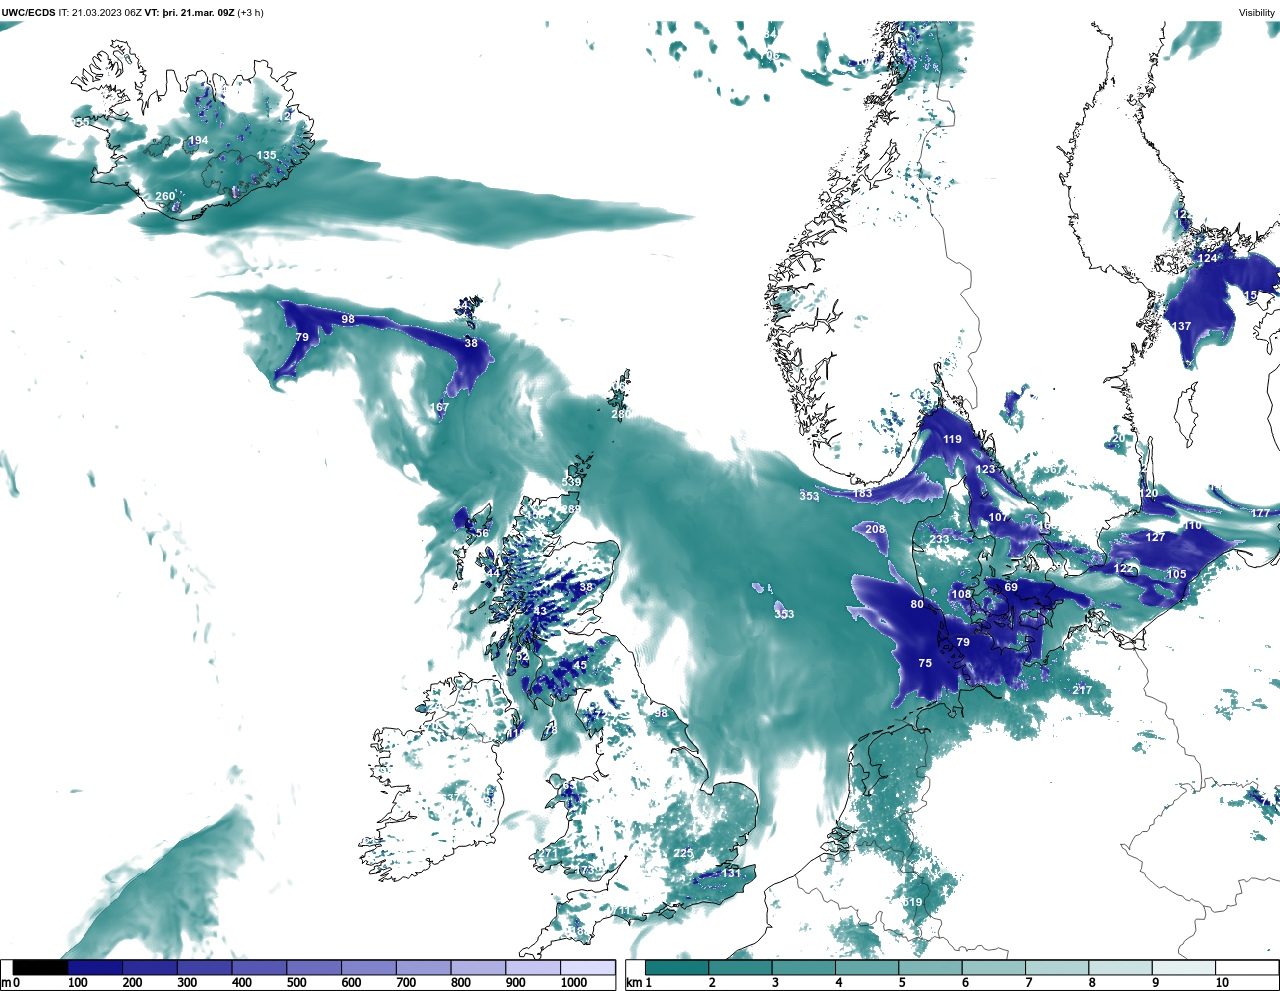Click the '217' value over northeast Germany
Screen dimensions: 1280x991
pyautogui.click(x=1082, y=690)
